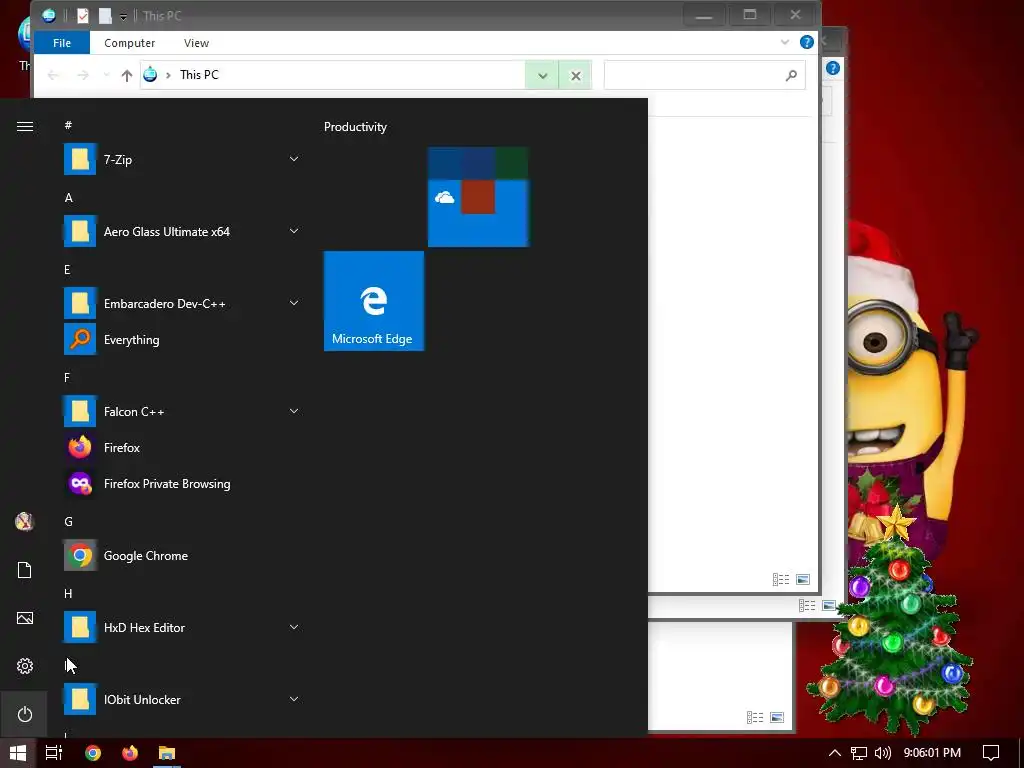Click the Forward arrow in Explorer
The width and height of the screenshot is (1024, 768).
click(83, 75)
